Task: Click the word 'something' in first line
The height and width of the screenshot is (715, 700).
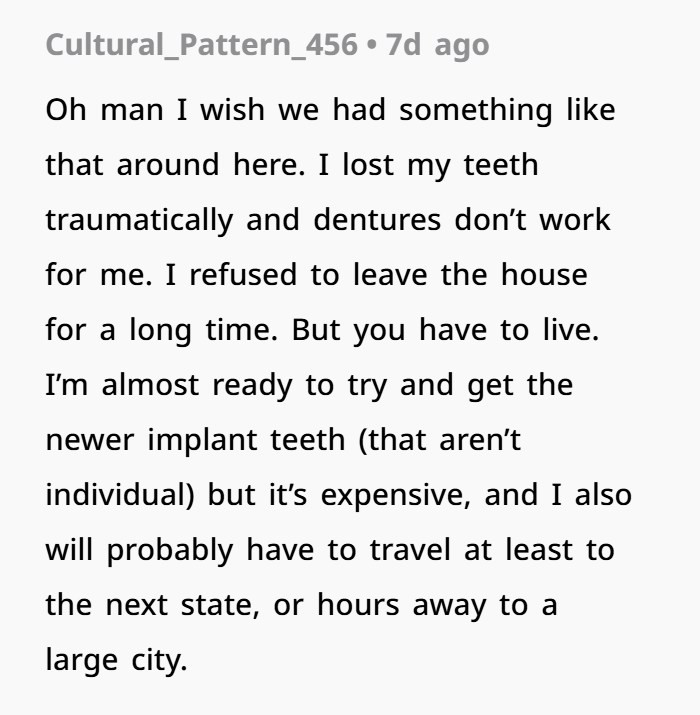Action: click(x=476, y=111)
